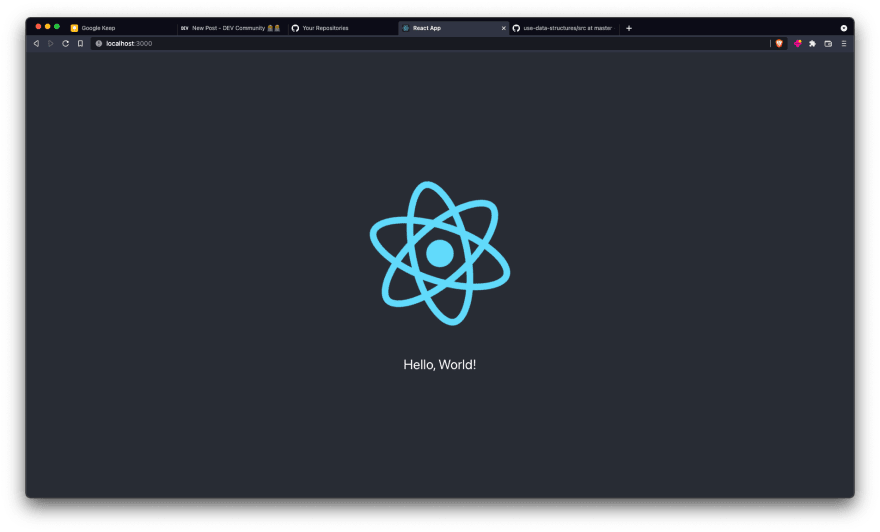This screenshot has height=532, width=880.
Task: Focus the address bar showing localhost:3000
Action: tap(429, 43)
